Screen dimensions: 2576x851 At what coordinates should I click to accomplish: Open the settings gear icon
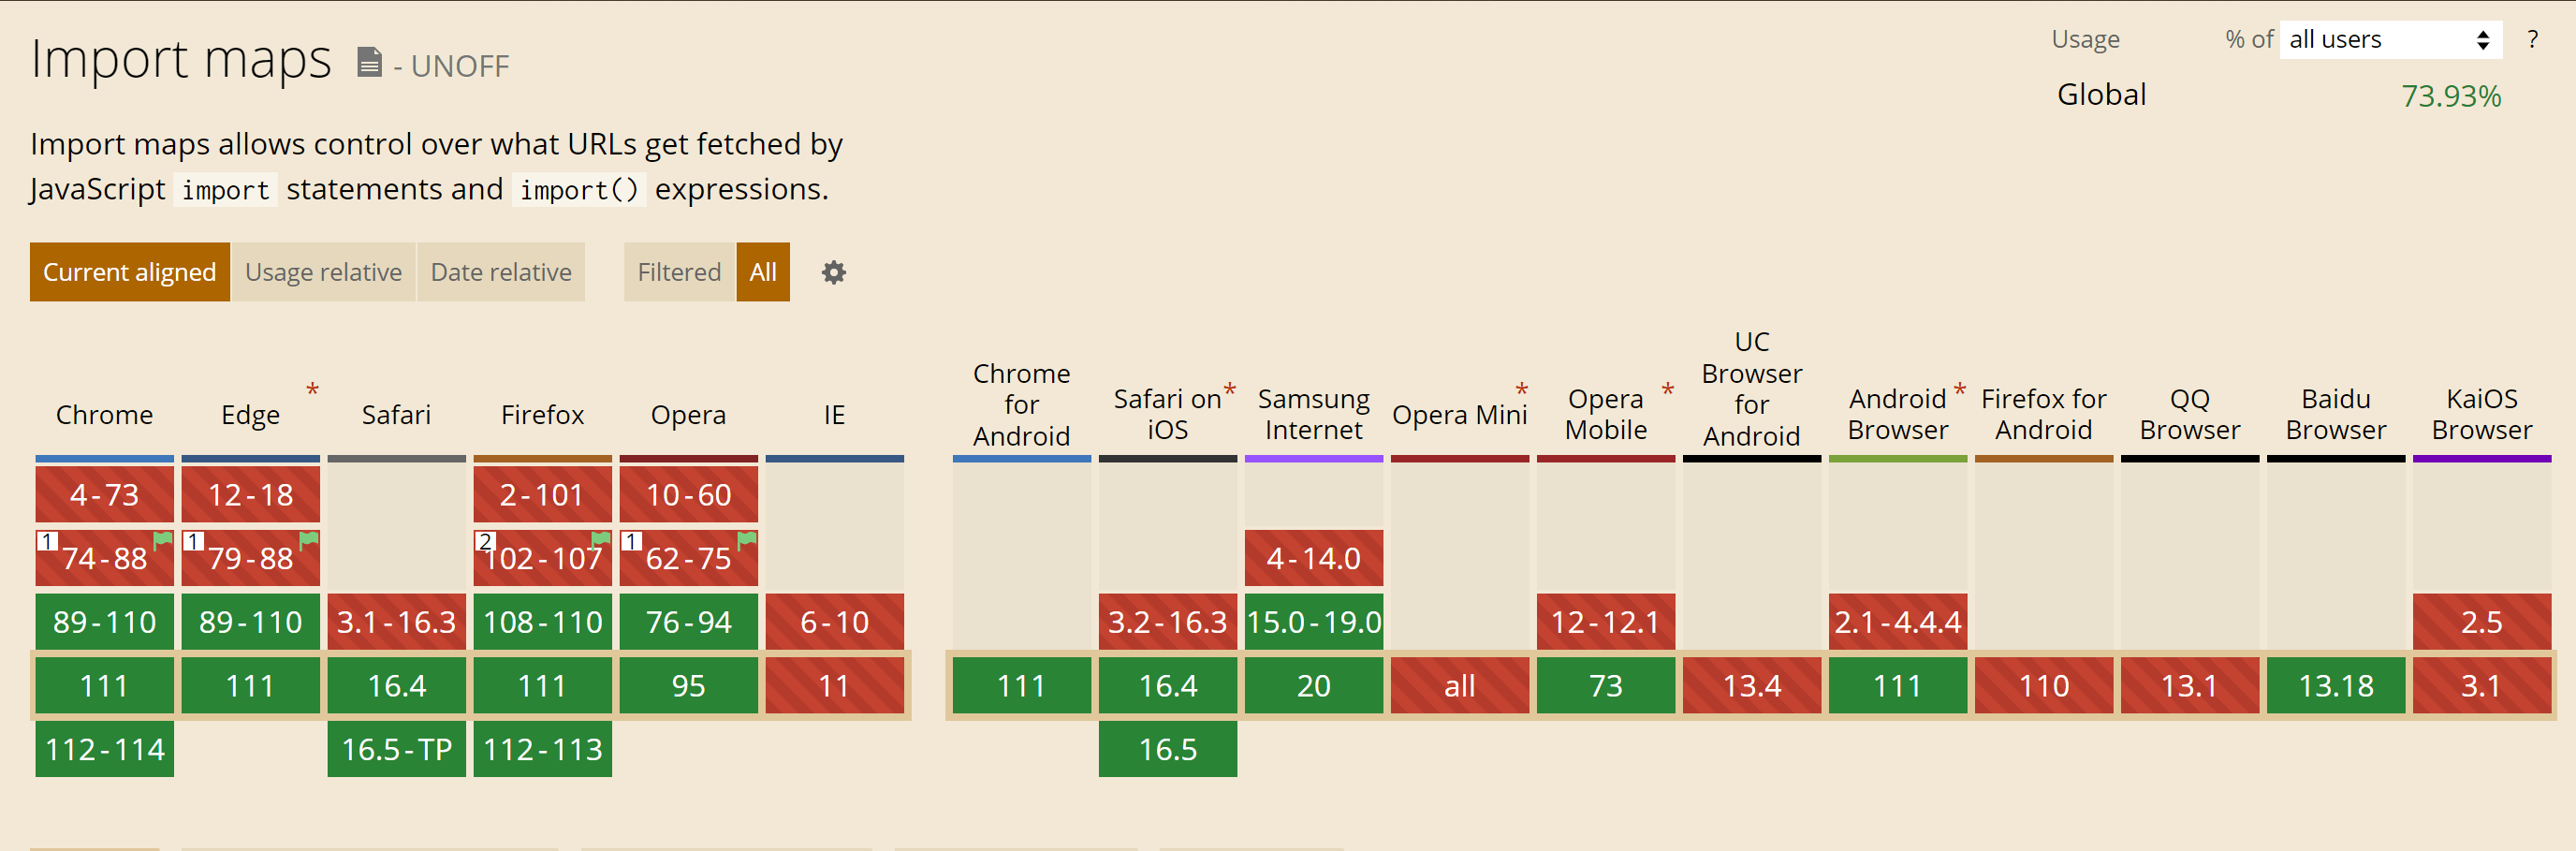tap(833, 272)
